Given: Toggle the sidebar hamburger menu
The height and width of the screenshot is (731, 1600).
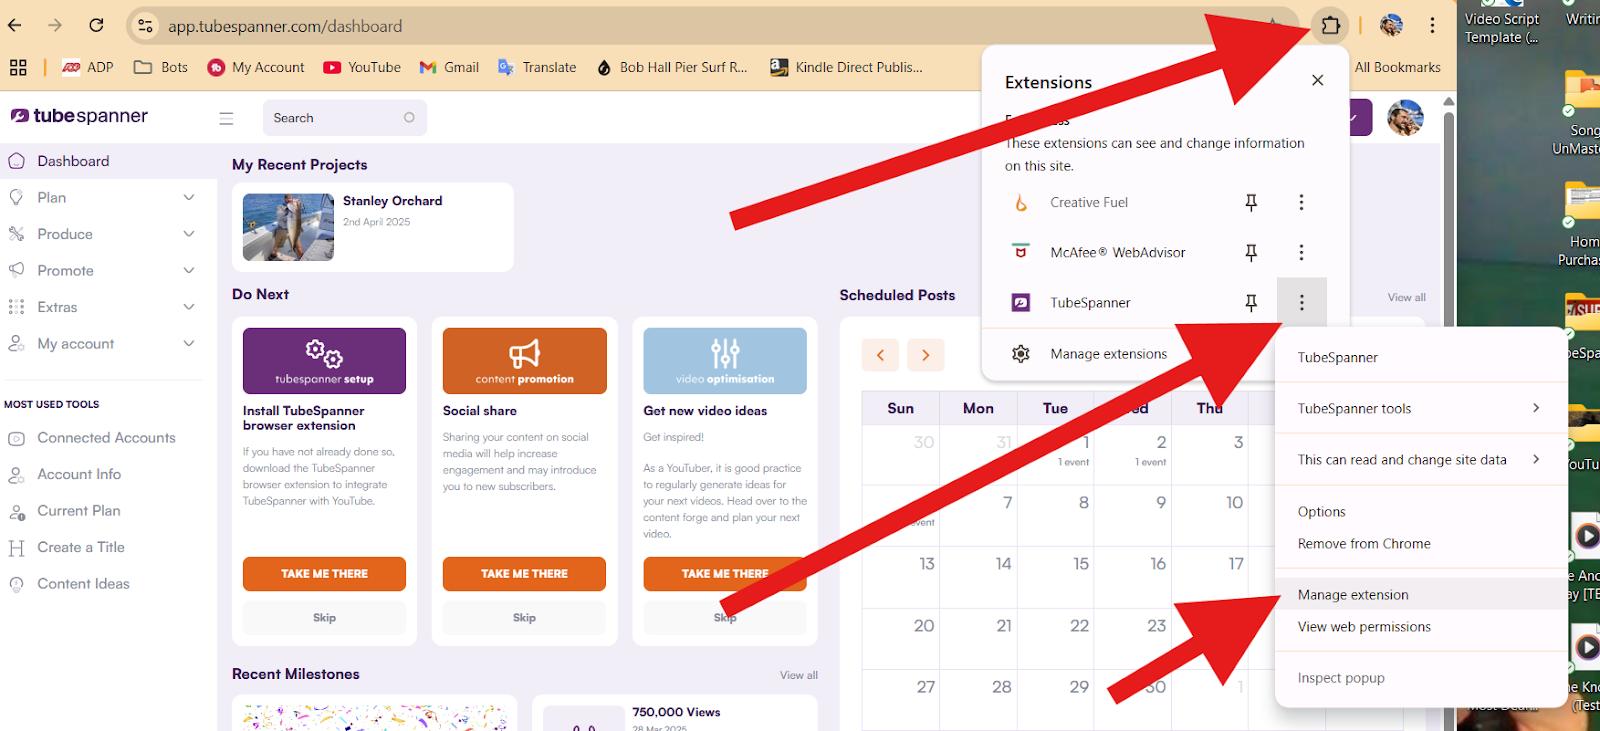Looking at the screenshot, I should (226, 118).
